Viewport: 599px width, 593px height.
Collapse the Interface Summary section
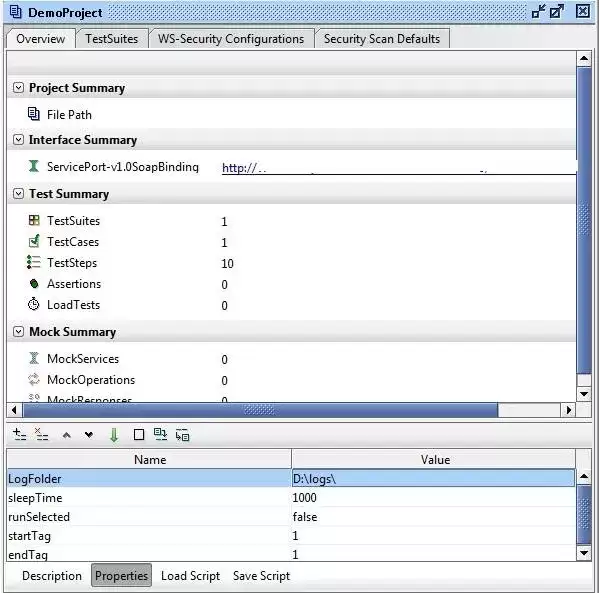18,140
